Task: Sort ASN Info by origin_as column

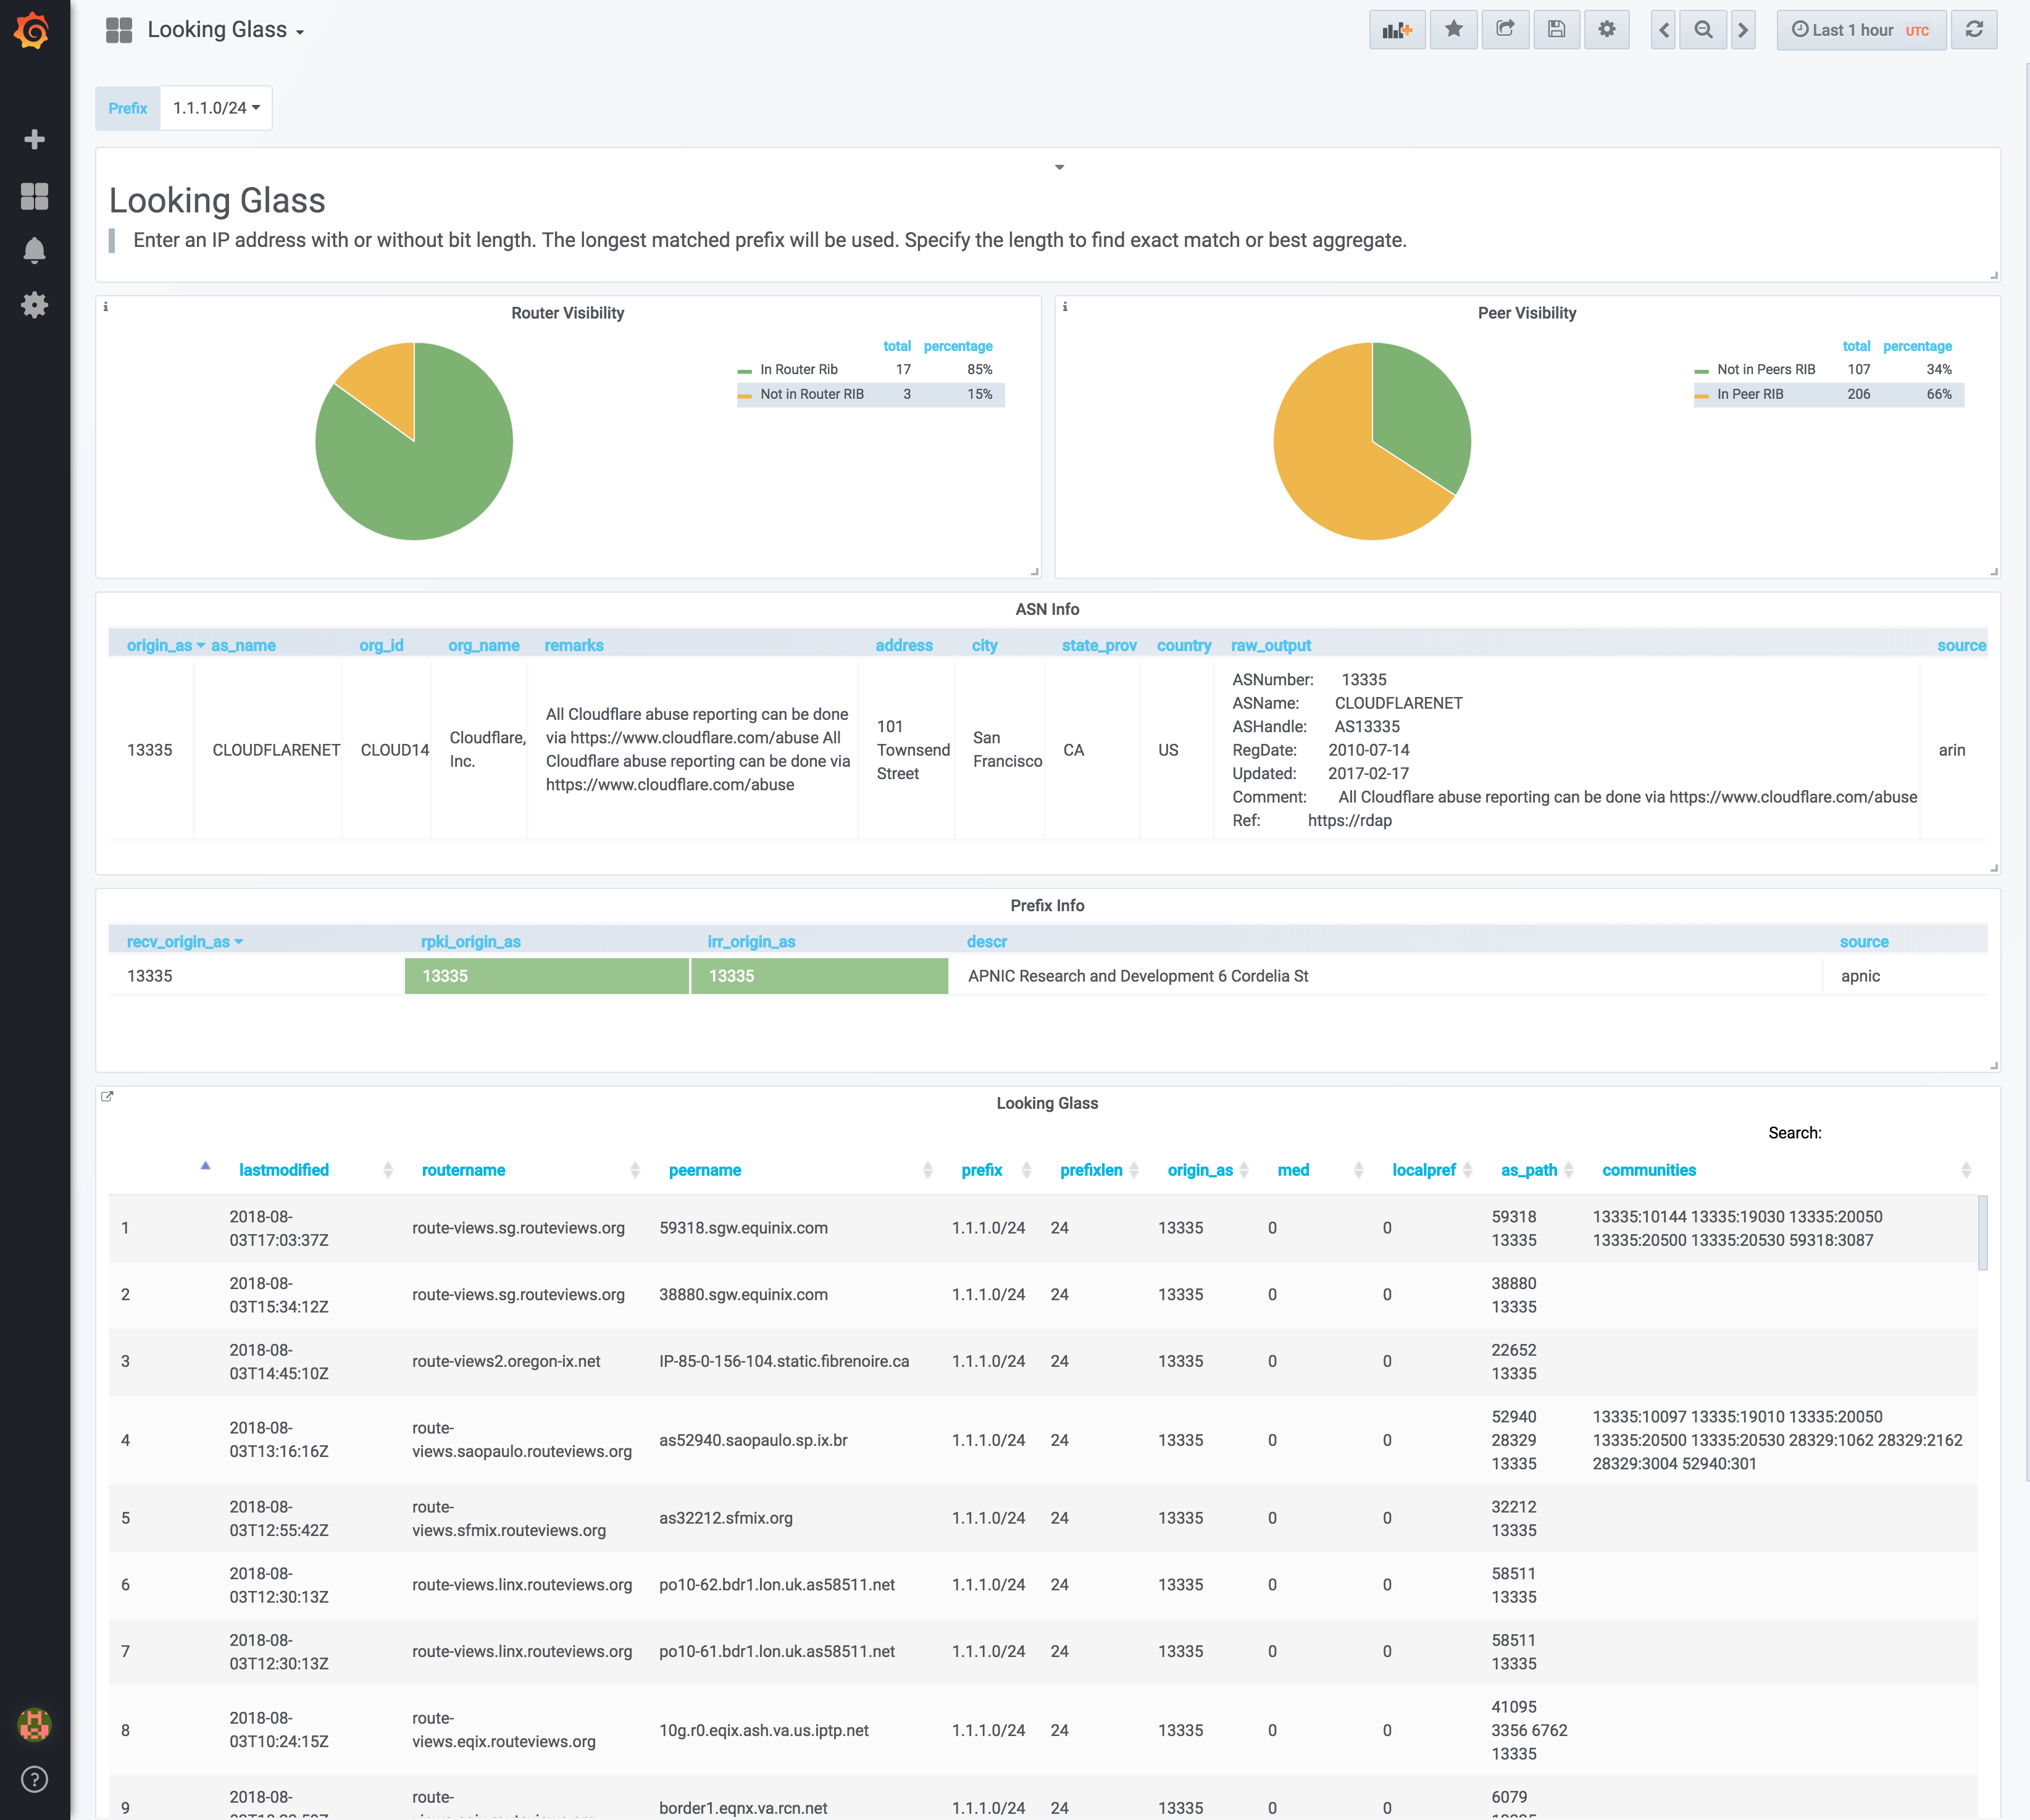Action: coord(165,645)
